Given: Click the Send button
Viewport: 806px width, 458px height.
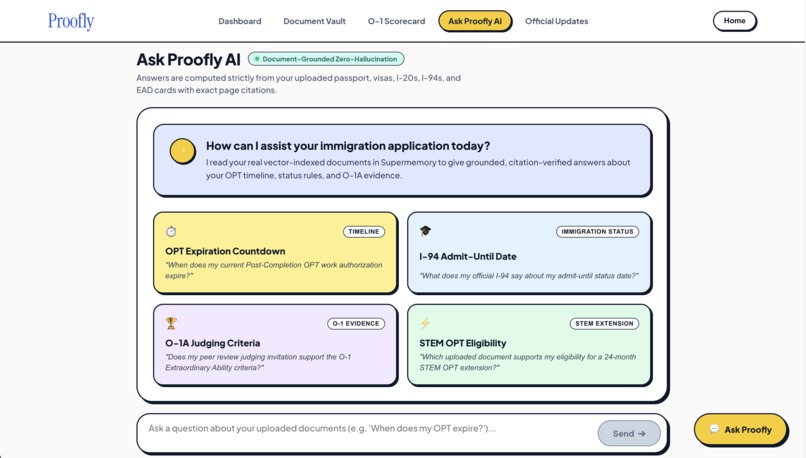Looking at the screenshot, I should [629, 433].
